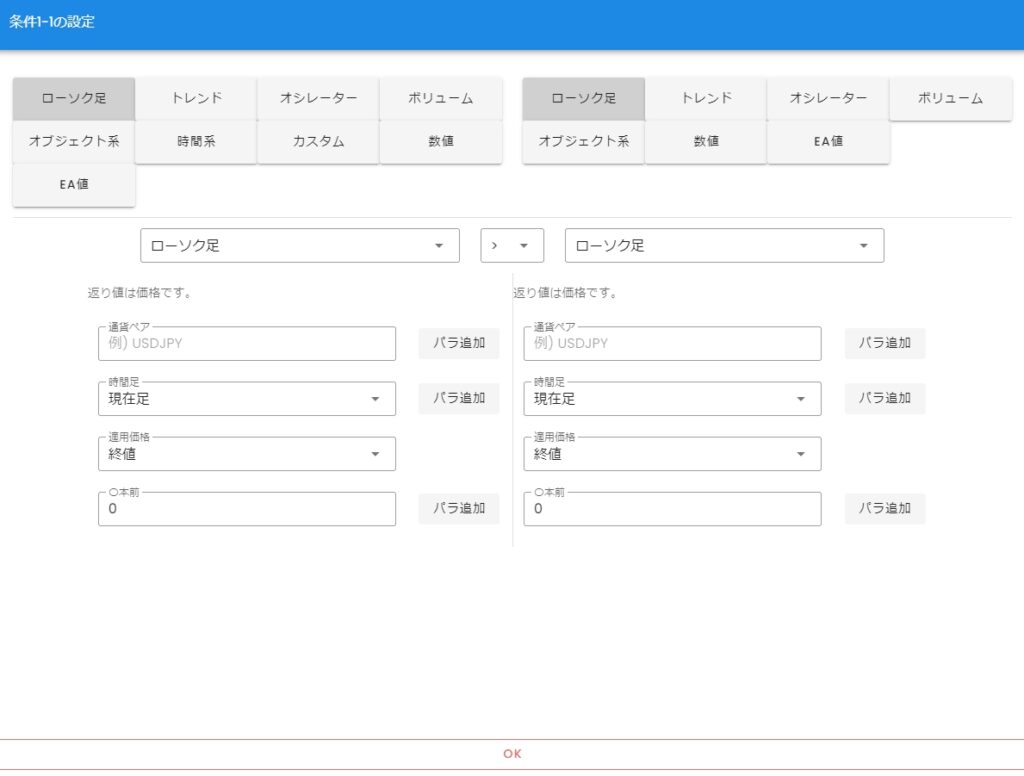Select right-side ボリューム tab
The height and width of the screenshot is (776, 1024).
tap(950, 99)
